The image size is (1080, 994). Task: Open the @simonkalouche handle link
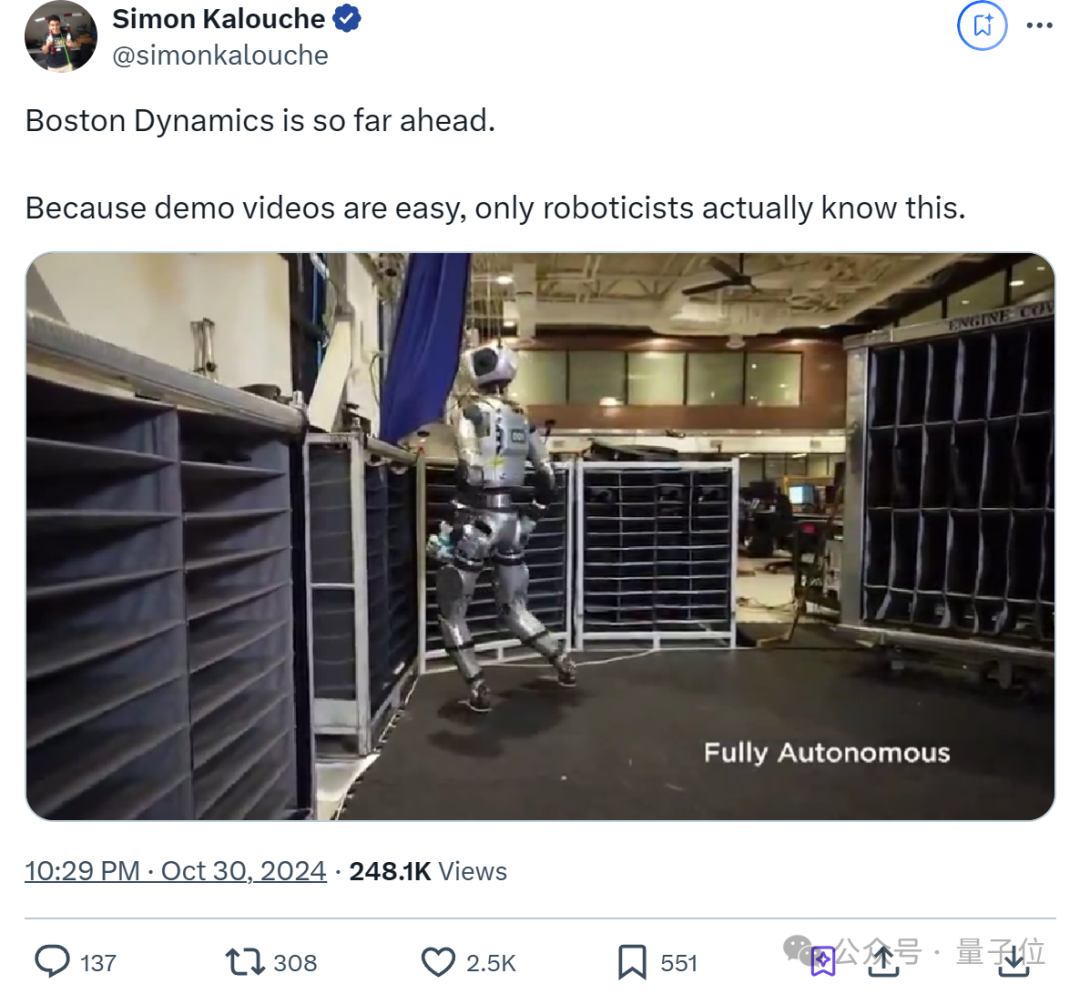pyautogui.click(x=220, y=56)
